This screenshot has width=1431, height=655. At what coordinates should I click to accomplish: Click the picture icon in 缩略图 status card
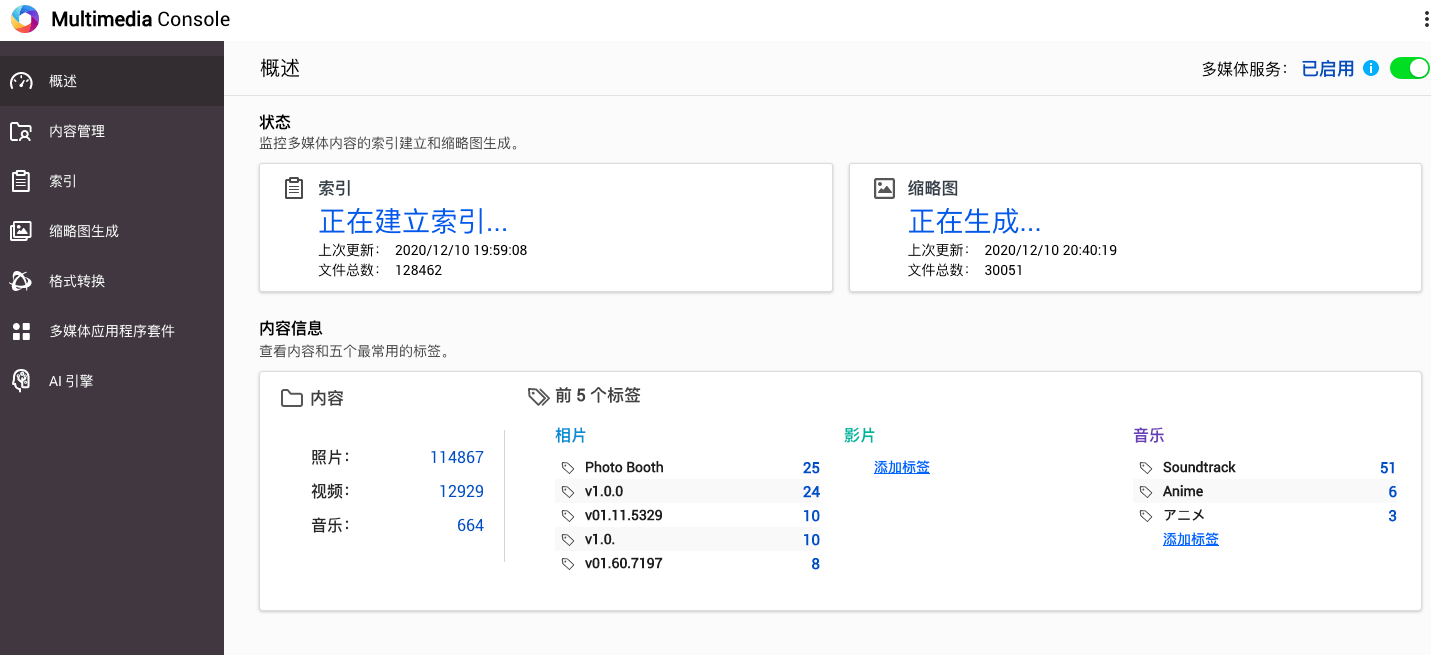(884, 188)
